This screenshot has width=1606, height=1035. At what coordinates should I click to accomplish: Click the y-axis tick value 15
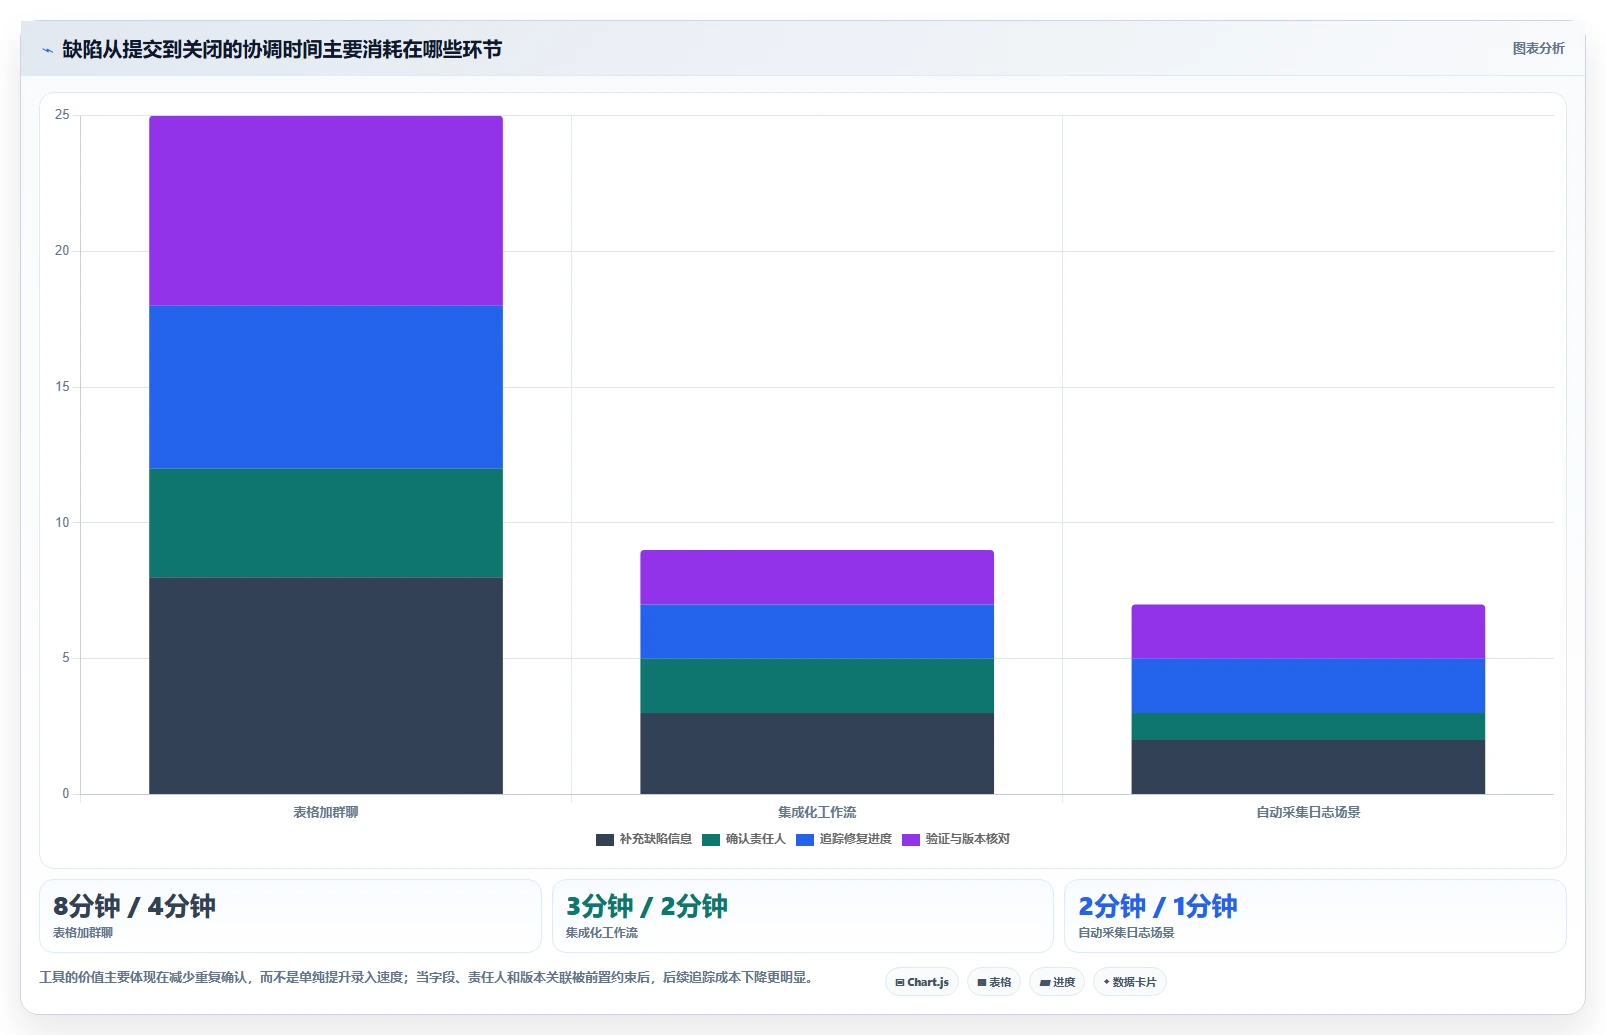click(62, 387)
